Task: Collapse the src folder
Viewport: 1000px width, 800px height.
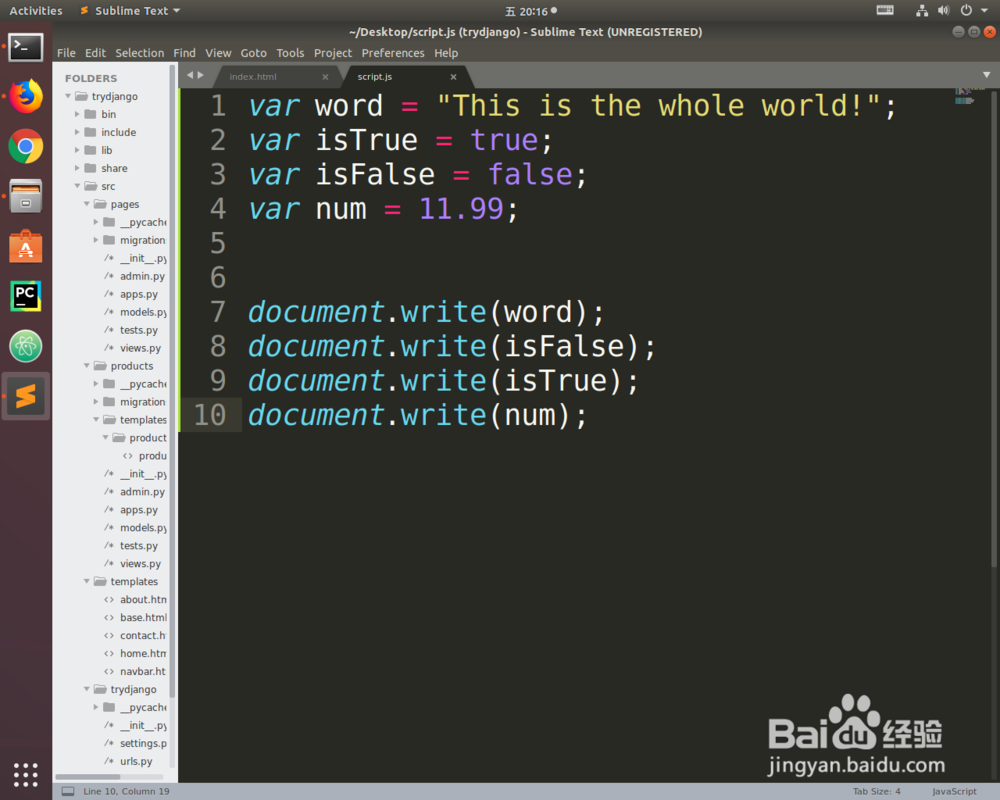Action: pyautogui.click(x=77, y=186)
